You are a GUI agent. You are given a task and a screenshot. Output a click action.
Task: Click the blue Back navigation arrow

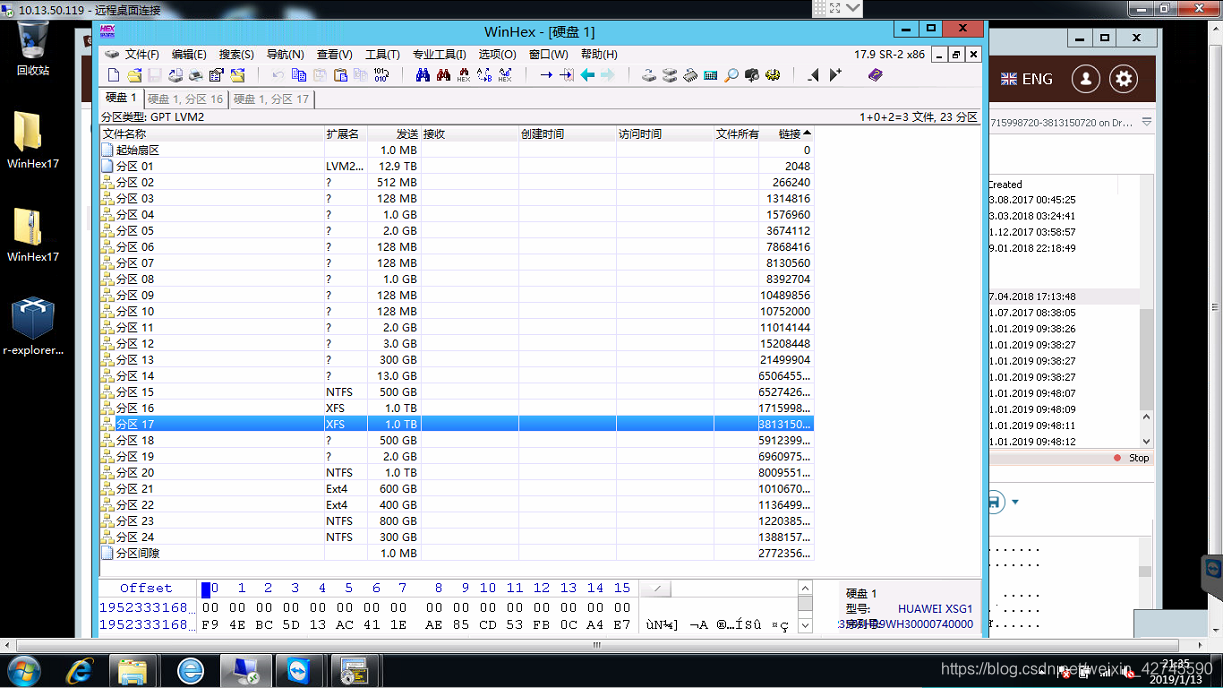[x=587, y=75]
